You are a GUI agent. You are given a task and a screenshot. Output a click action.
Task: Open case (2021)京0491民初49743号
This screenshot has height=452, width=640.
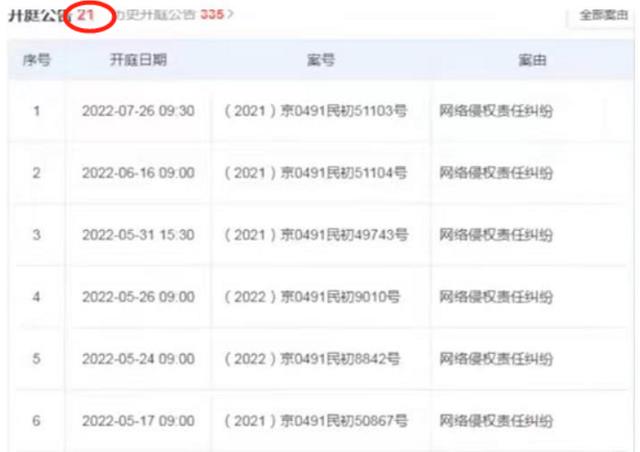[x=316, y=235]
